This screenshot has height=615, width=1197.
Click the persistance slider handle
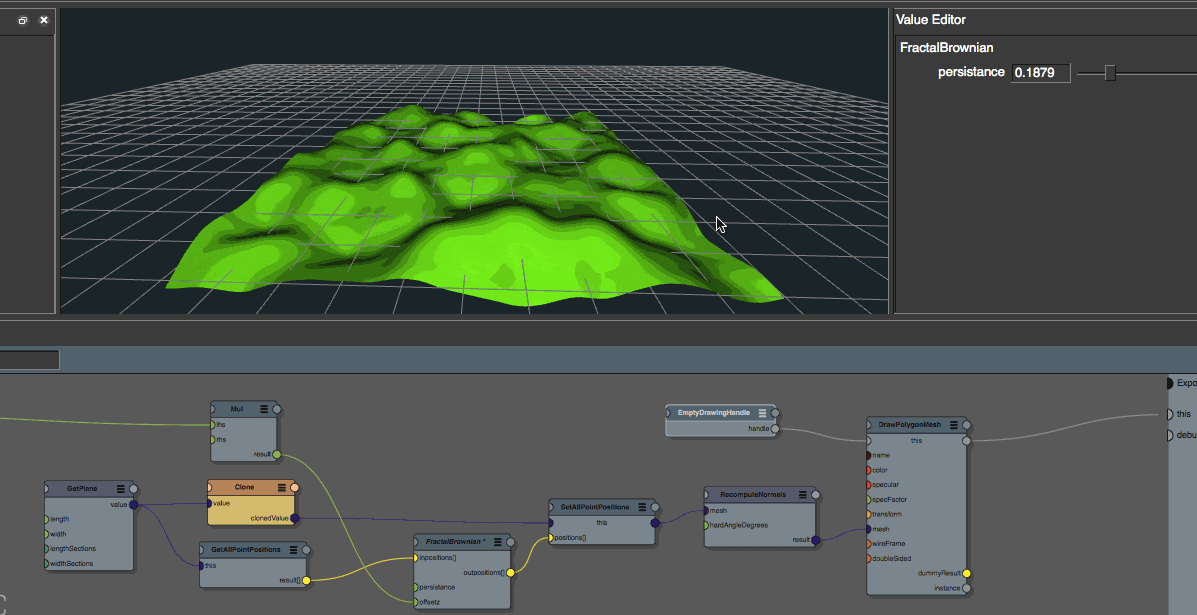coord(1110,72)
